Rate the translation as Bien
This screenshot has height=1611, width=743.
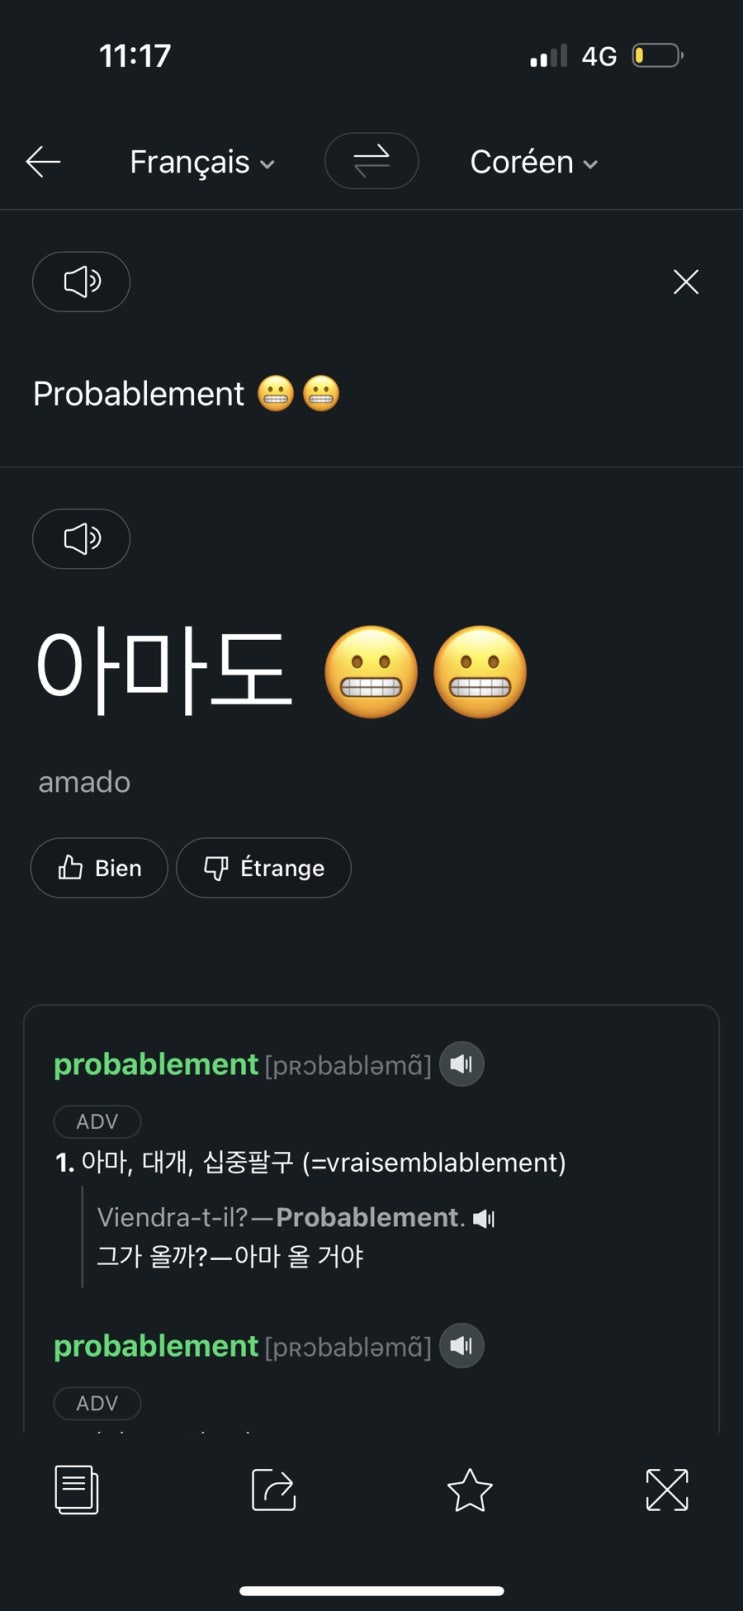coord(99,868)
